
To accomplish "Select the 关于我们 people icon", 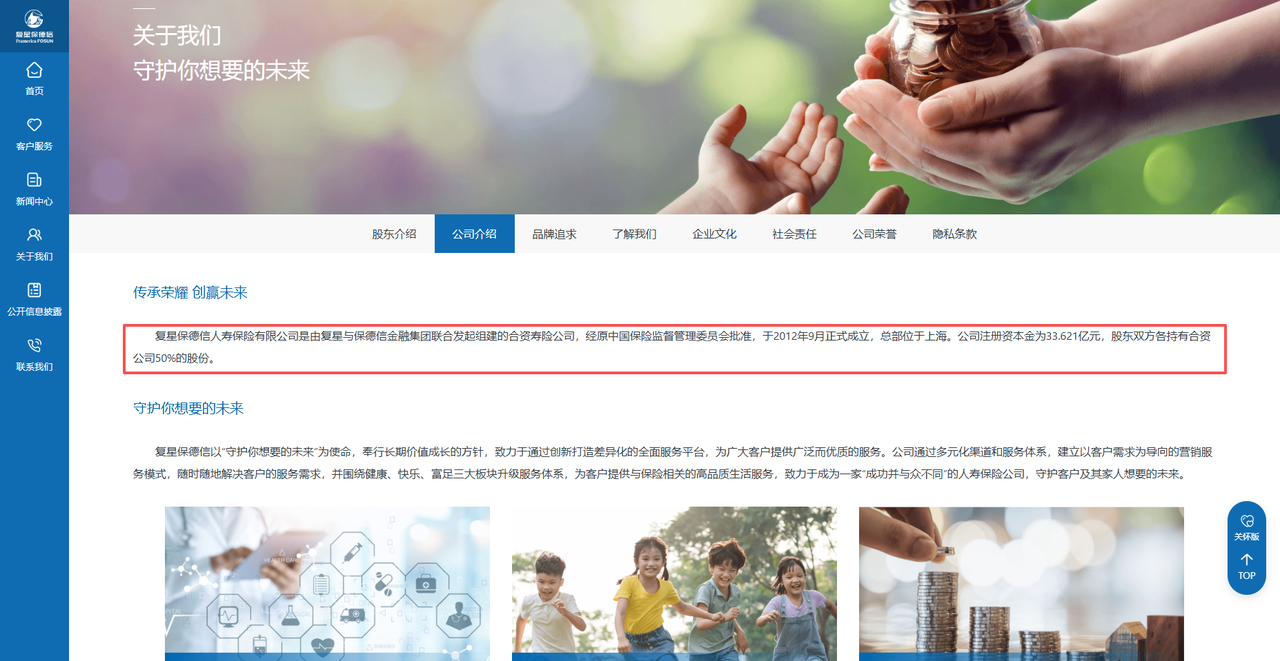I will pos(34,235).
